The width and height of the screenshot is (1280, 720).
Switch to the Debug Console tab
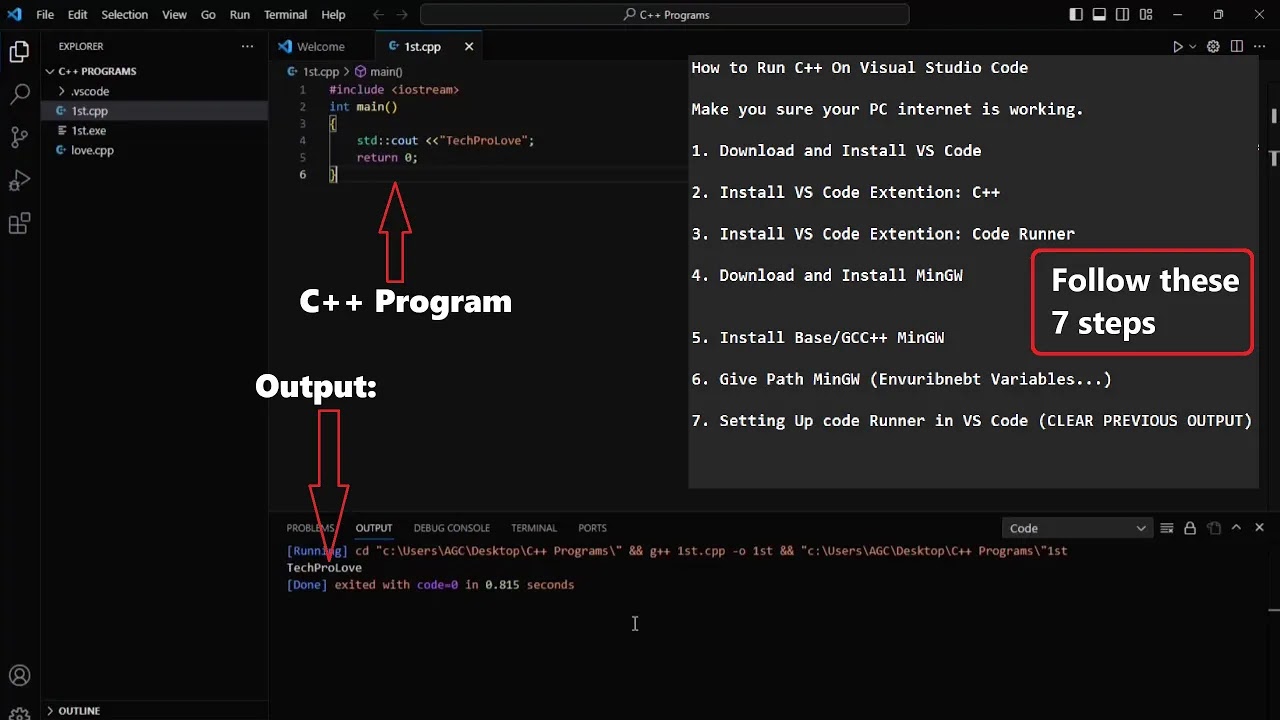point(452,528)
